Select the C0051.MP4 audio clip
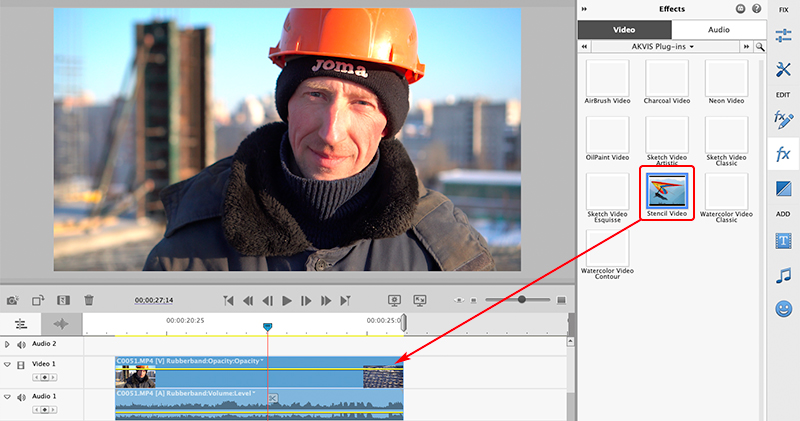The height and width of the screenshot is (421, 800). point(259,405)
